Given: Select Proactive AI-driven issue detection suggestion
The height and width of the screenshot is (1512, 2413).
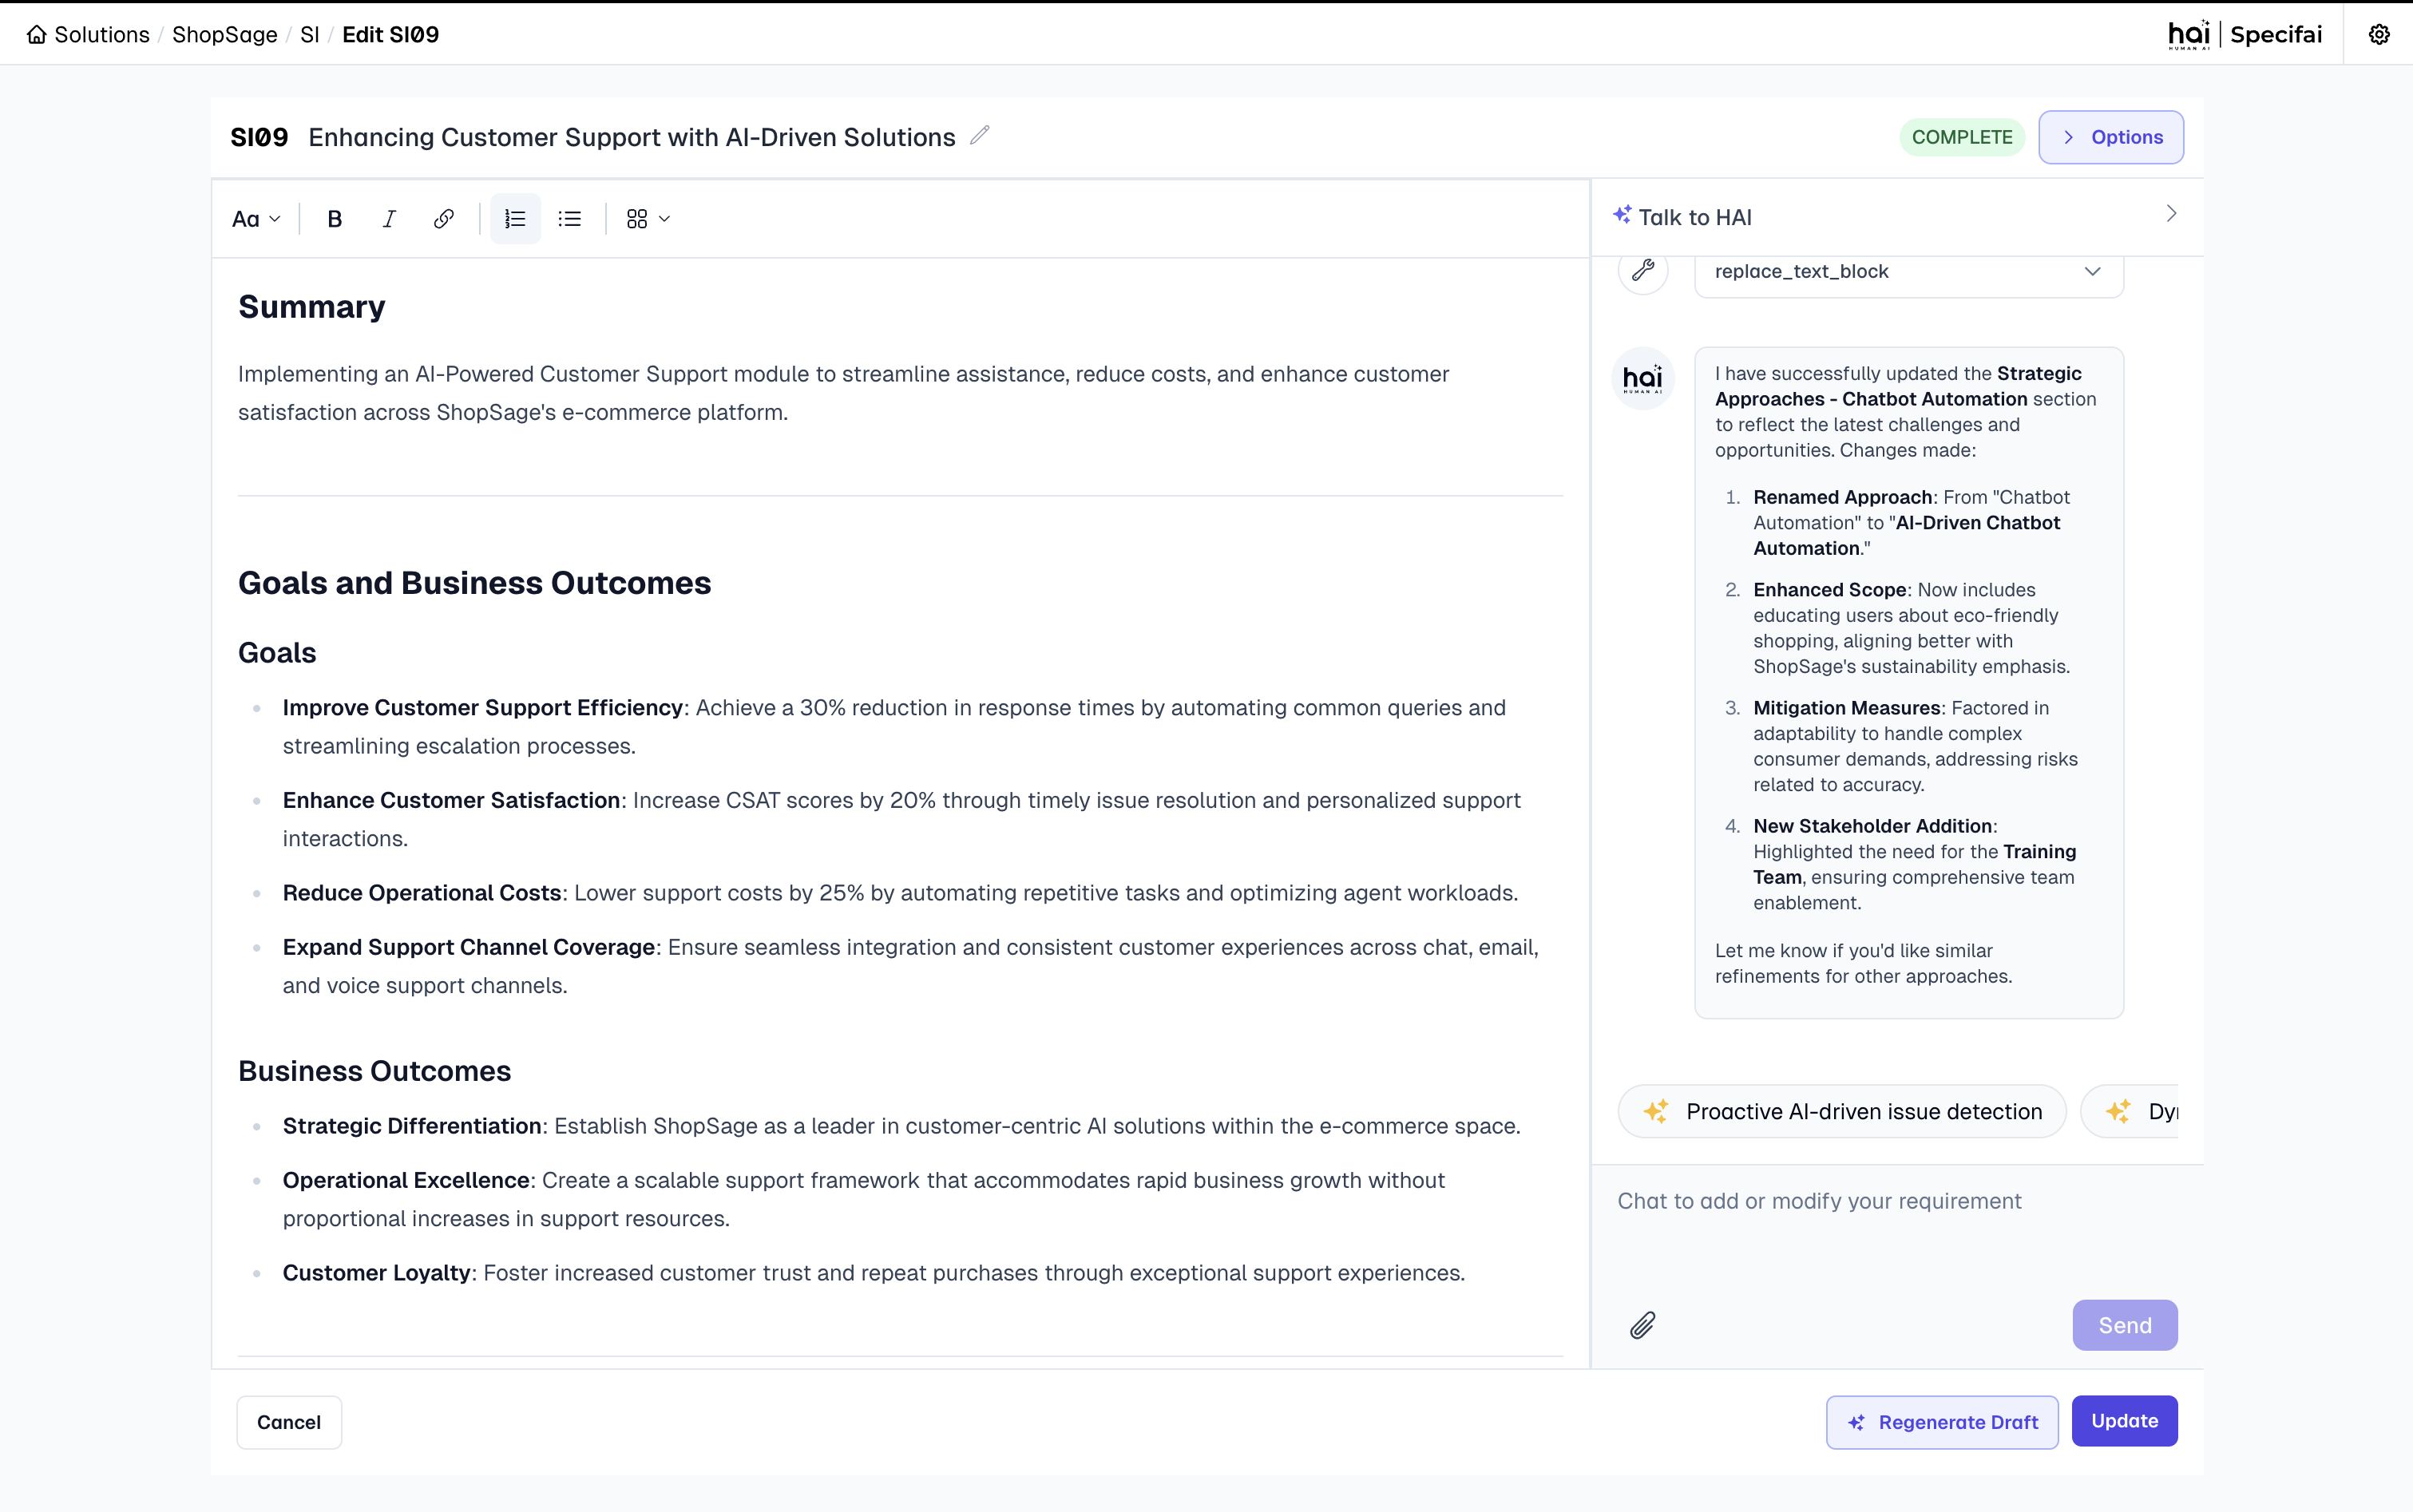Looking at the screenshot, I should click(x=1842, y=1111).
